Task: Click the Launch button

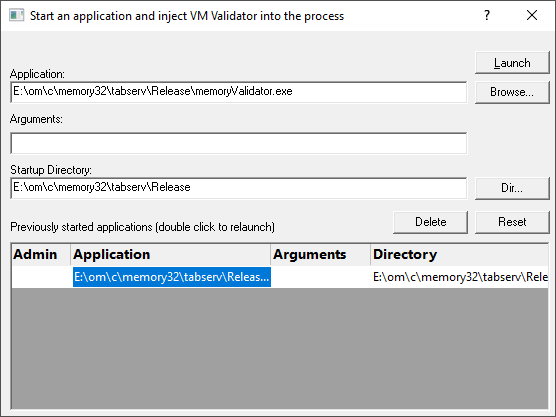Action: pyautogui.click(x=512, y=63)
